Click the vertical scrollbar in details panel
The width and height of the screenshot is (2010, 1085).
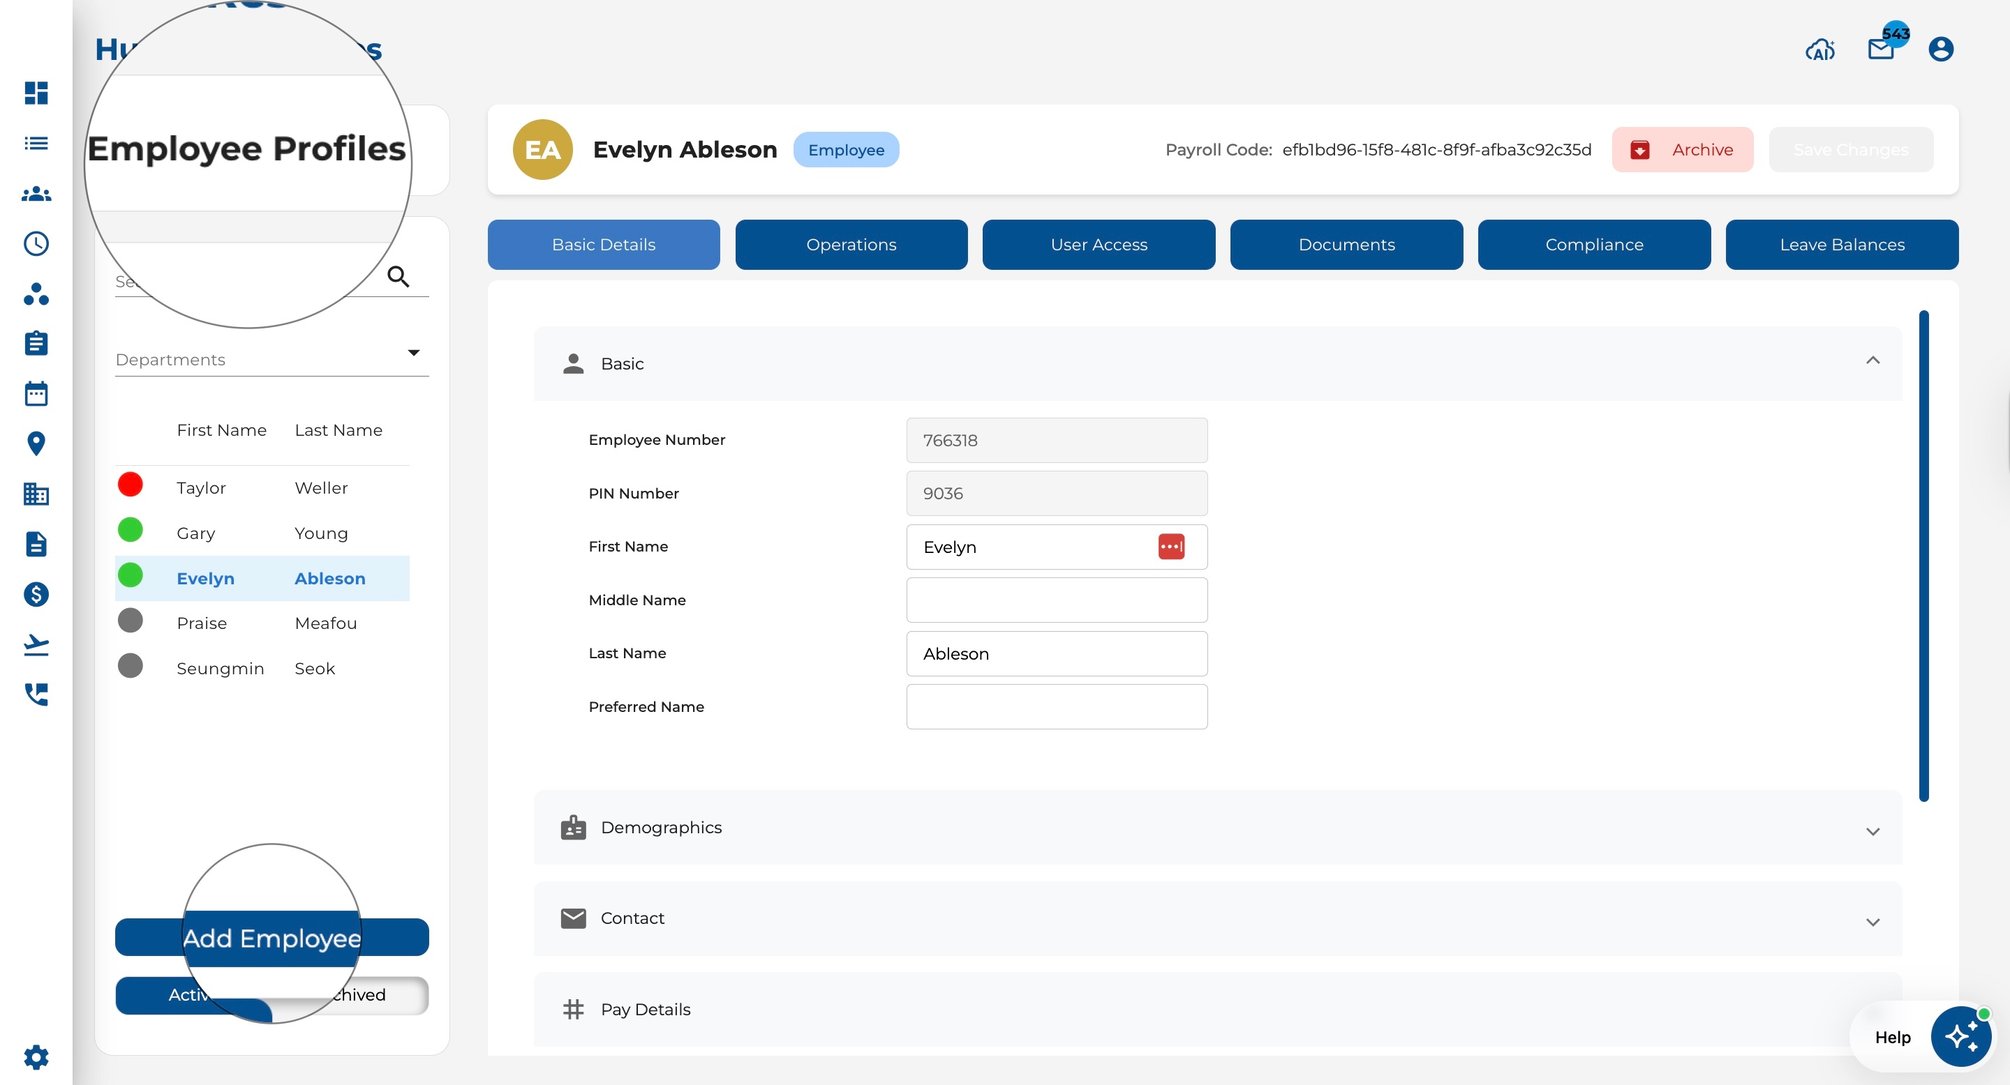[1924, 556]
